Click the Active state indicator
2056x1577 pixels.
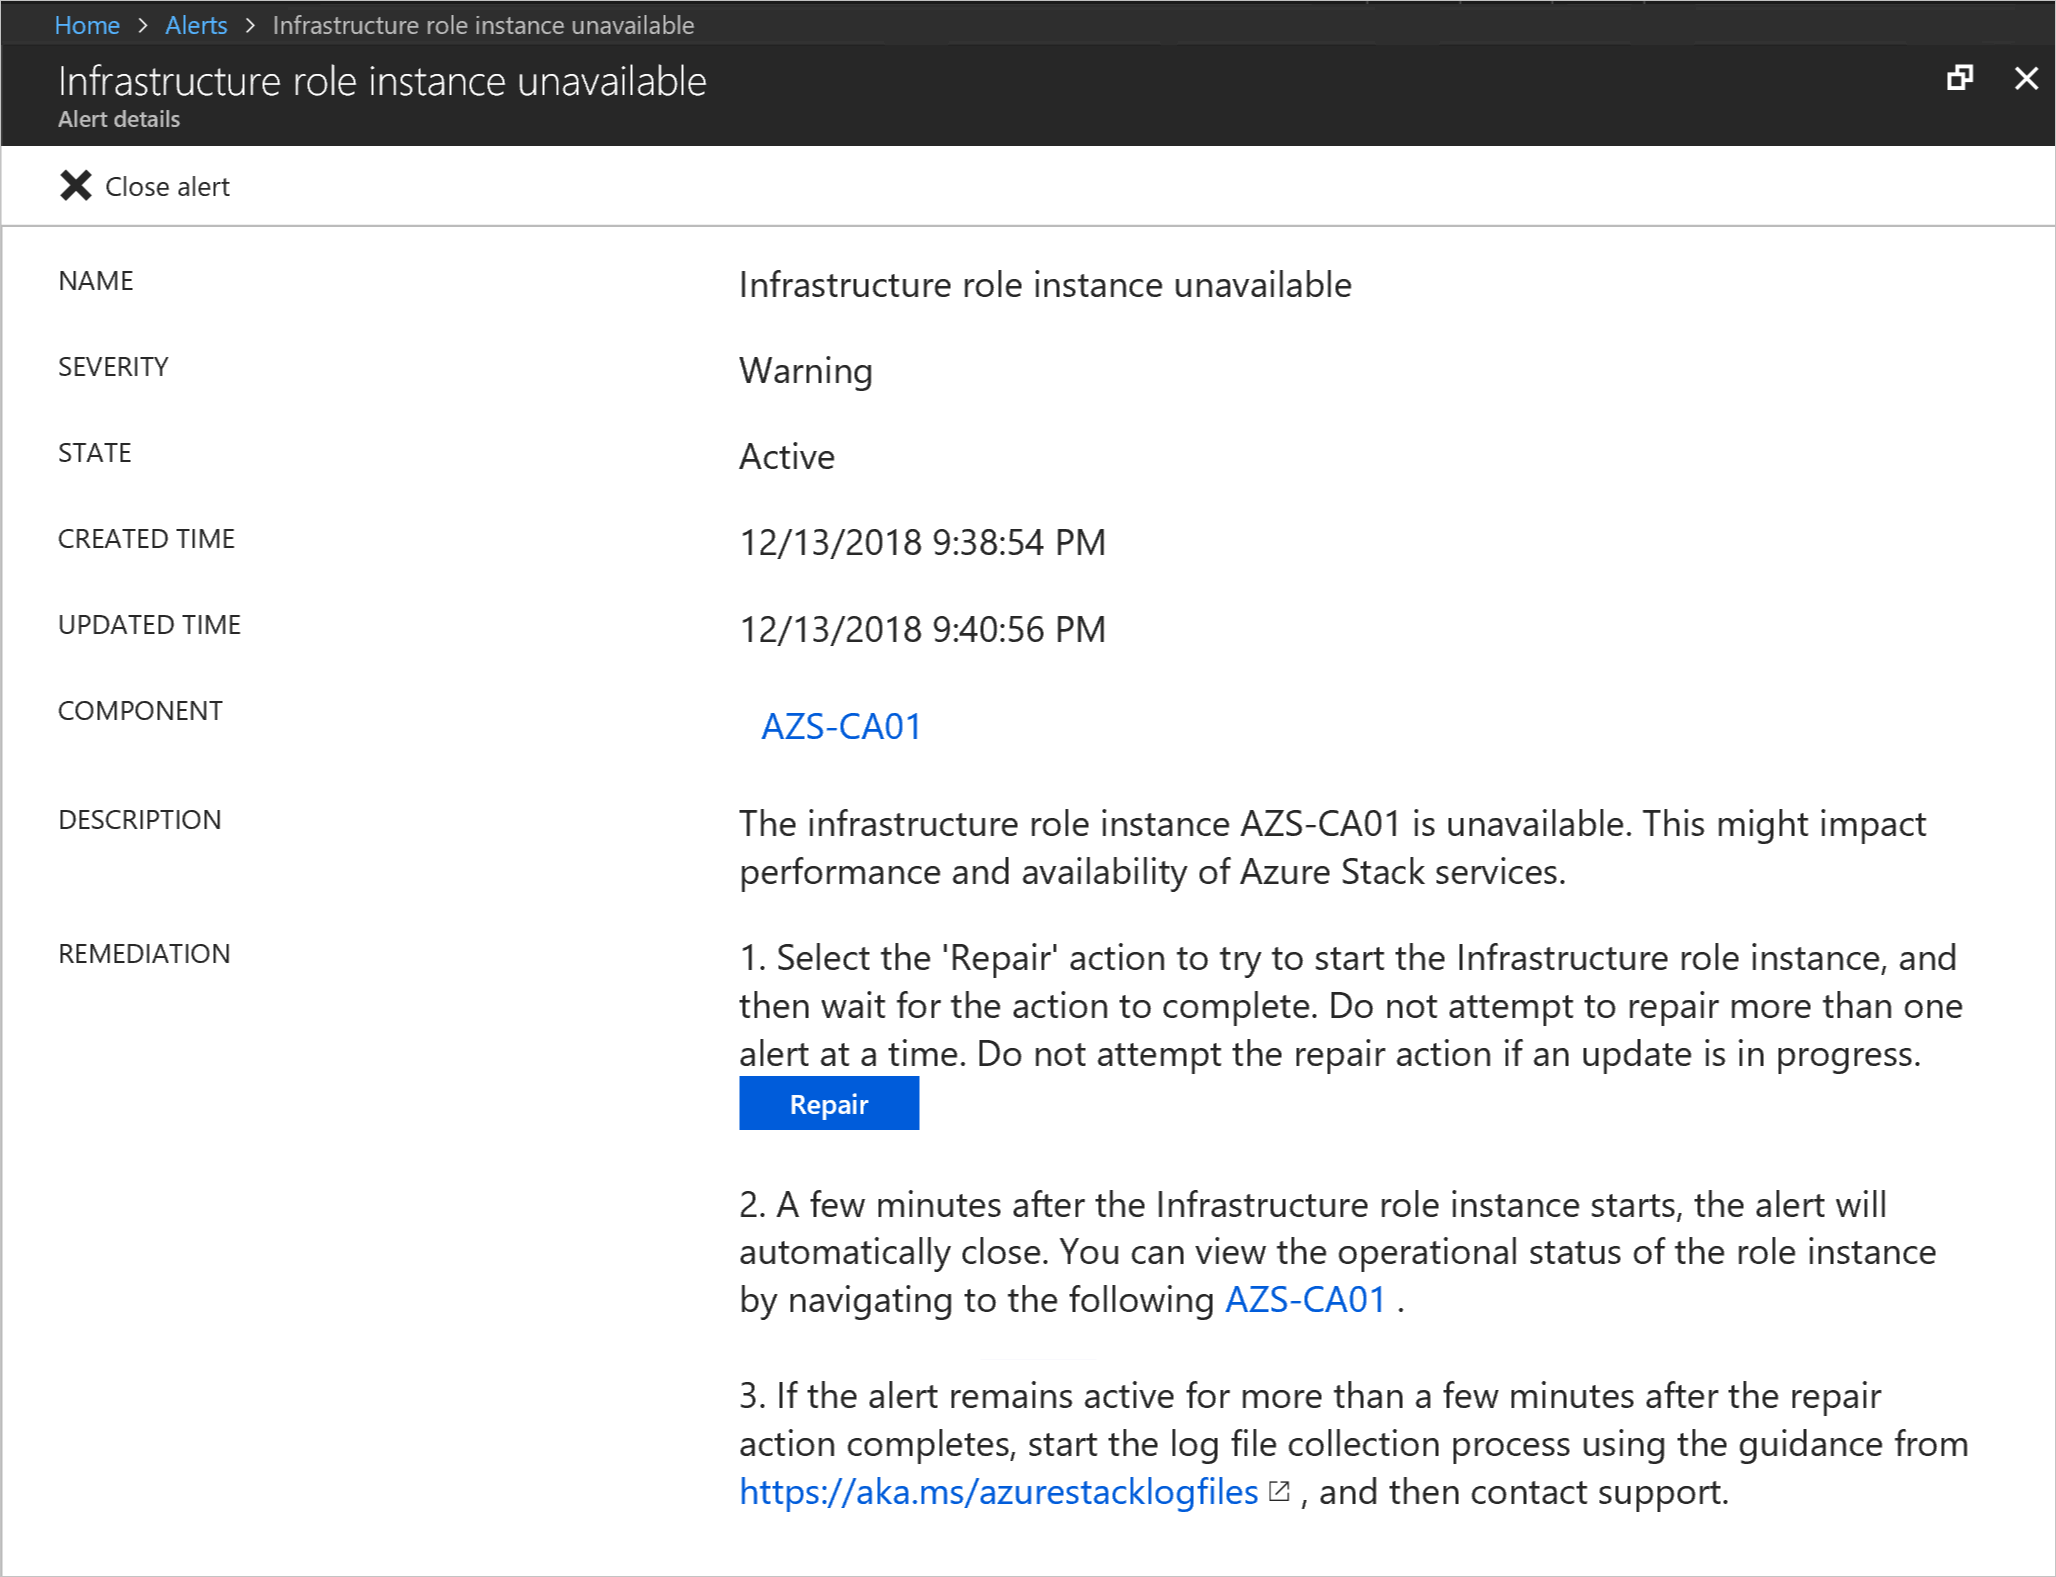(787, 456)
